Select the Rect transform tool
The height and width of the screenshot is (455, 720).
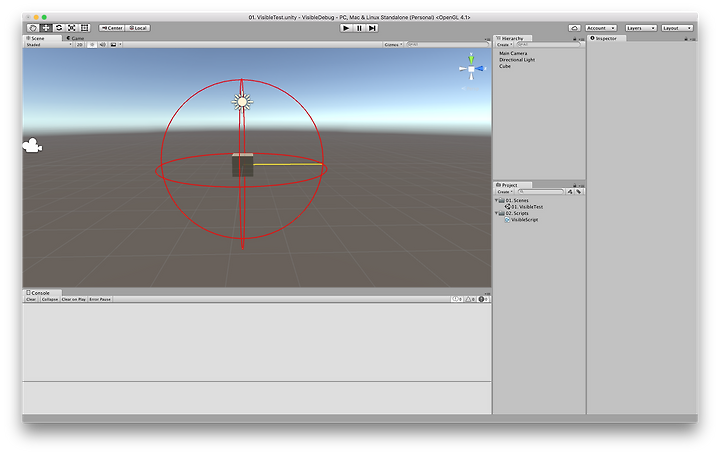tap(84, 28)
